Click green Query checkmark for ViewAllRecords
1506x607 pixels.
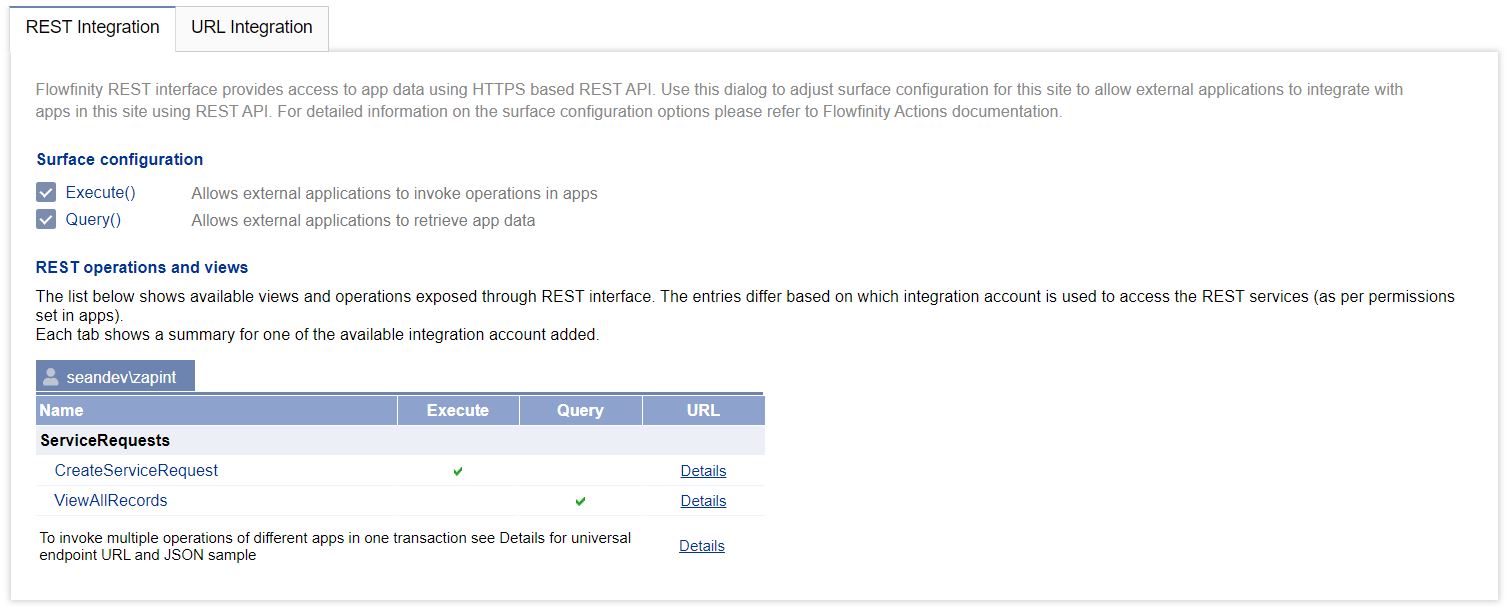581,501
